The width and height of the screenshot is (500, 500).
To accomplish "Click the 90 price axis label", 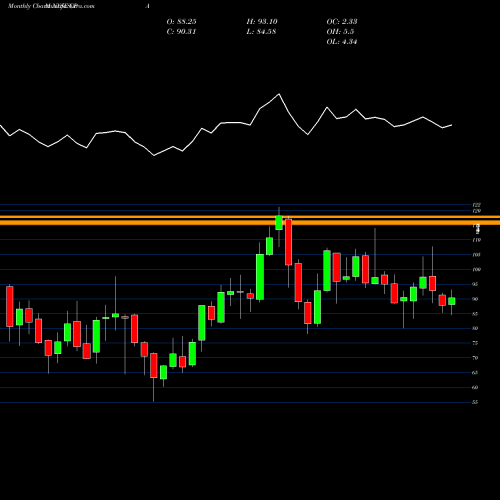I will (475, 299).
